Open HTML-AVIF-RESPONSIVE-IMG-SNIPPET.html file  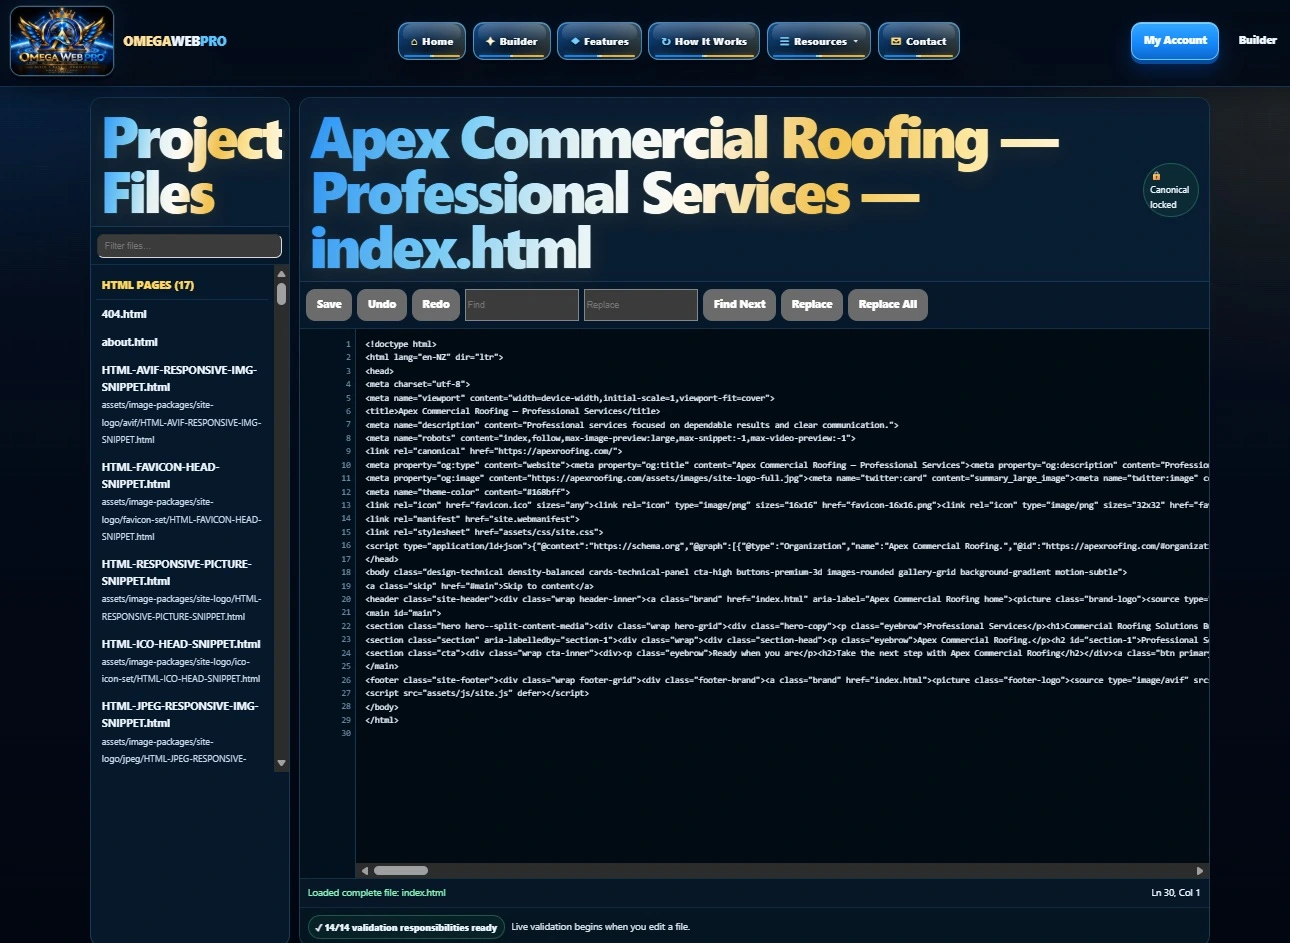tap(181, 404)
